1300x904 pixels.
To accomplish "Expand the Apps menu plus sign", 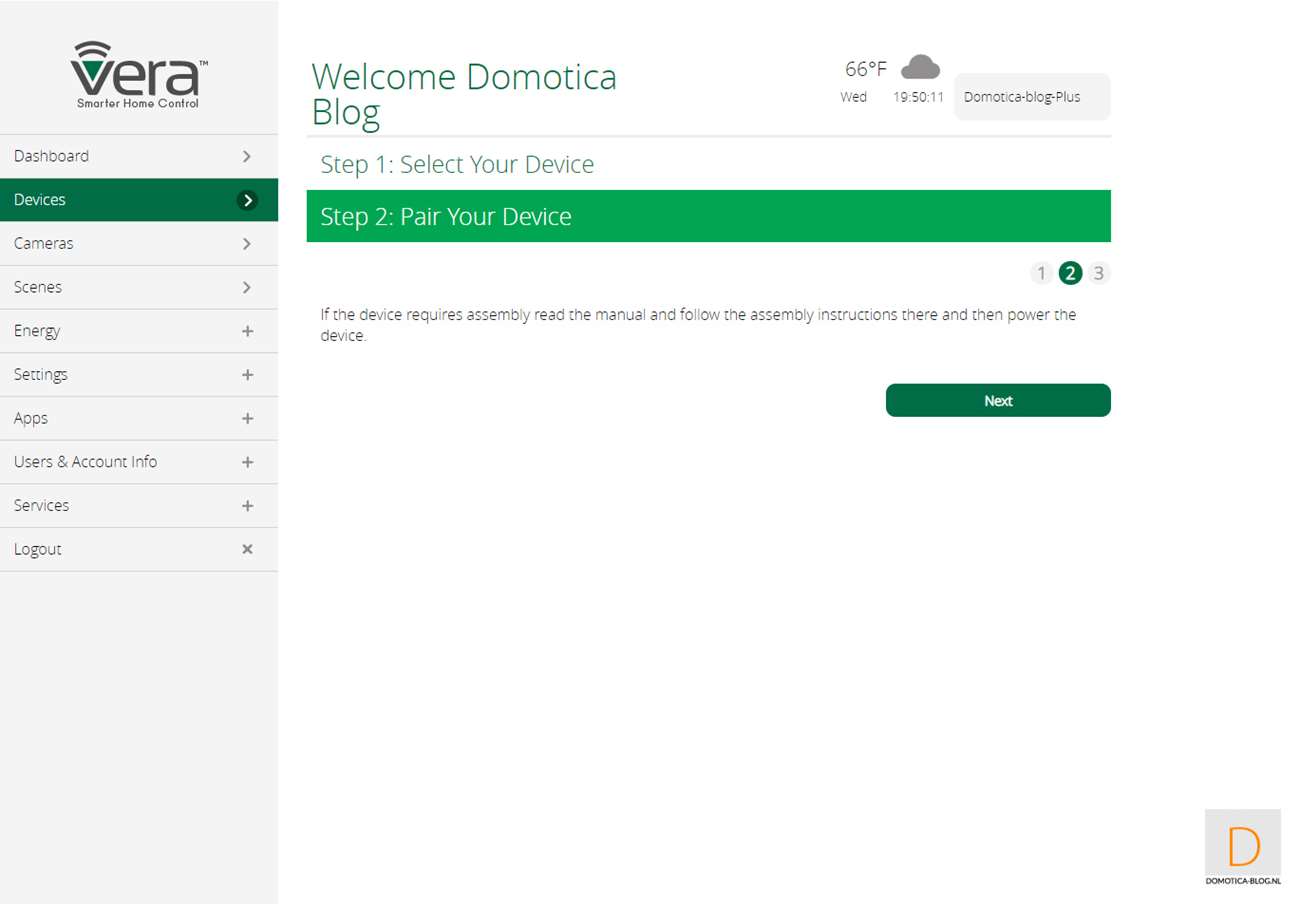I will 247,418.
